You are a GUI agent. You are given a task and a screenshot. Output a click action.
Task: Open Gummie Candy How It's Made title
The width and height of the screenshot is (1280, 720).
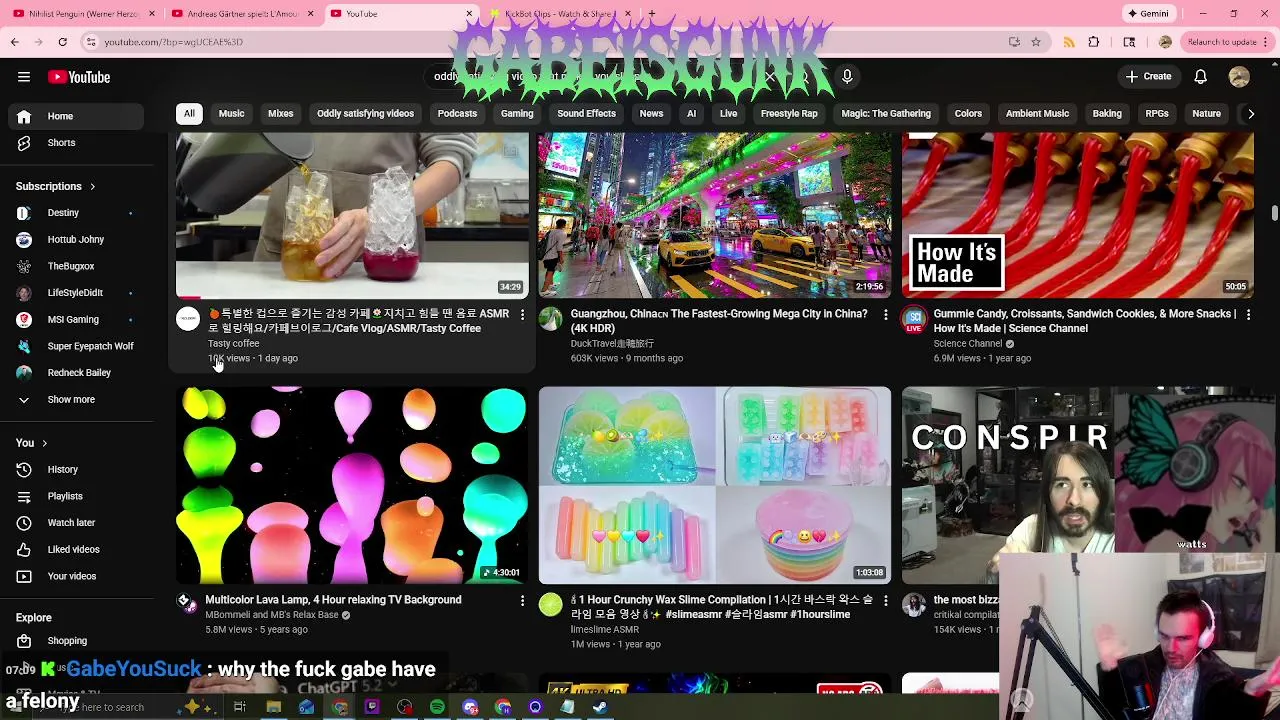tap(1085, 321)
